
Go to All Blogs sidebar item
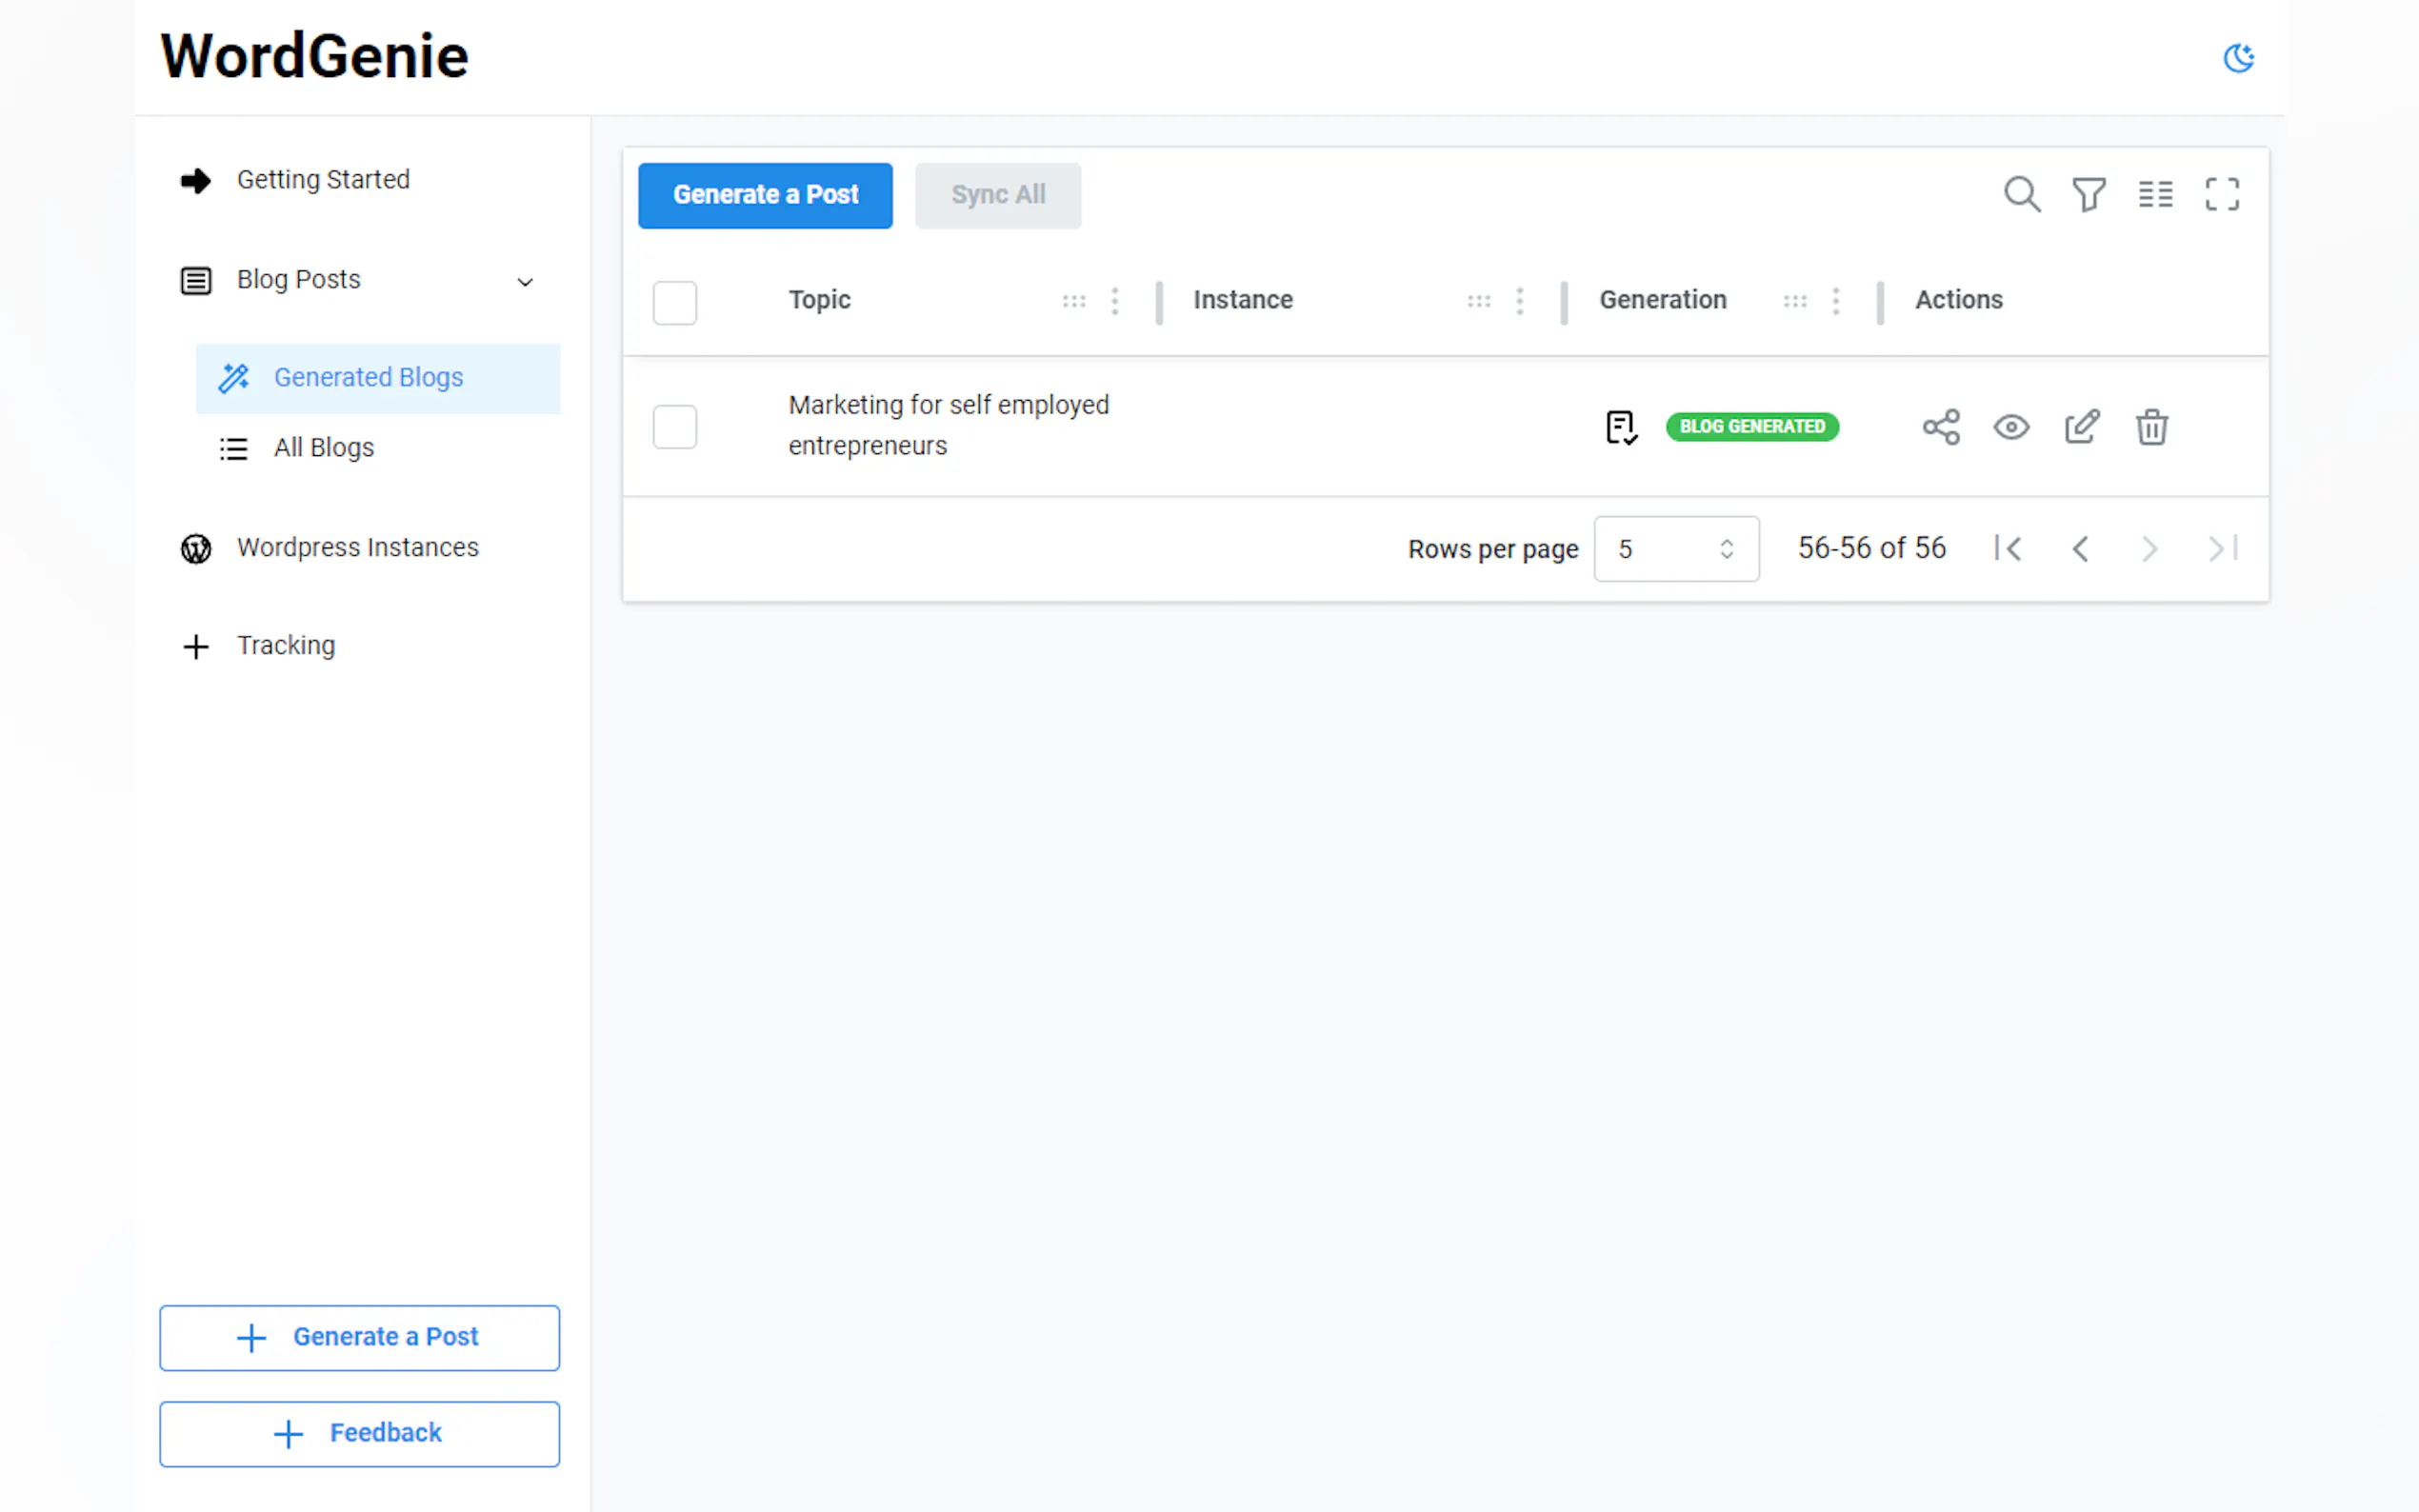323,447
